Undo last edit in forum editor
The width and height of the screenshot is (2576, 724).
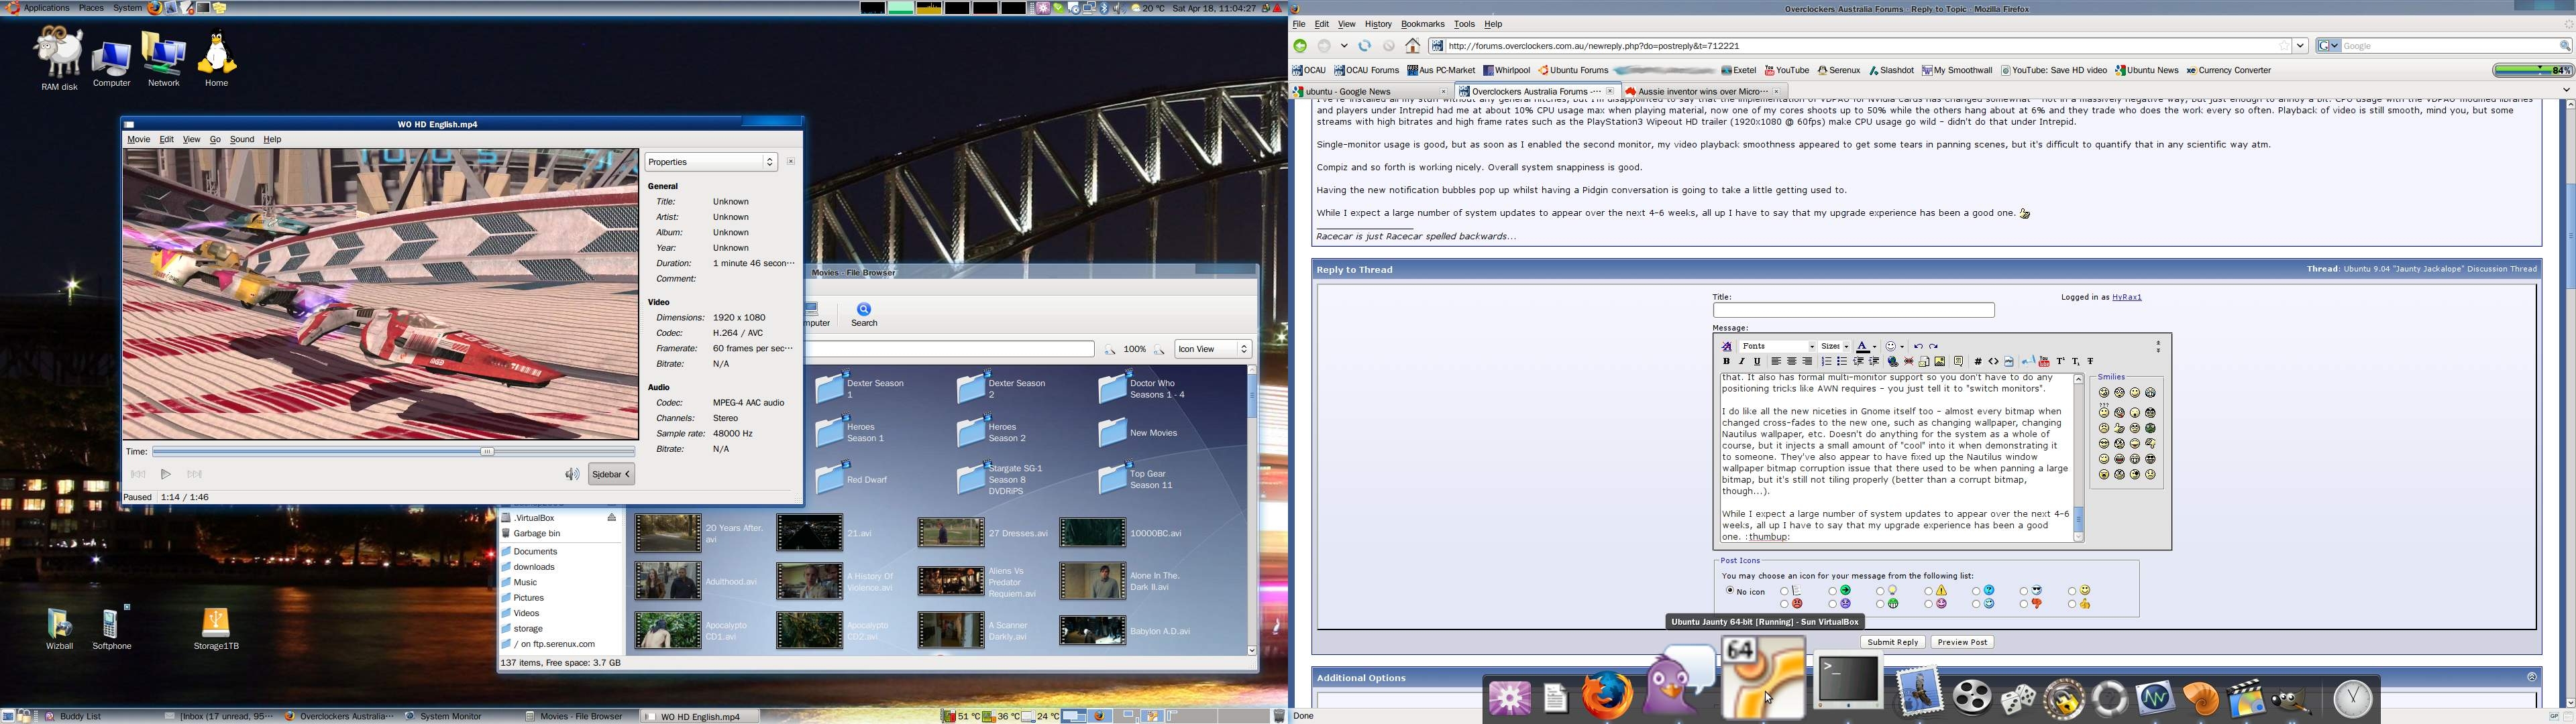(x=1918, y=346)
